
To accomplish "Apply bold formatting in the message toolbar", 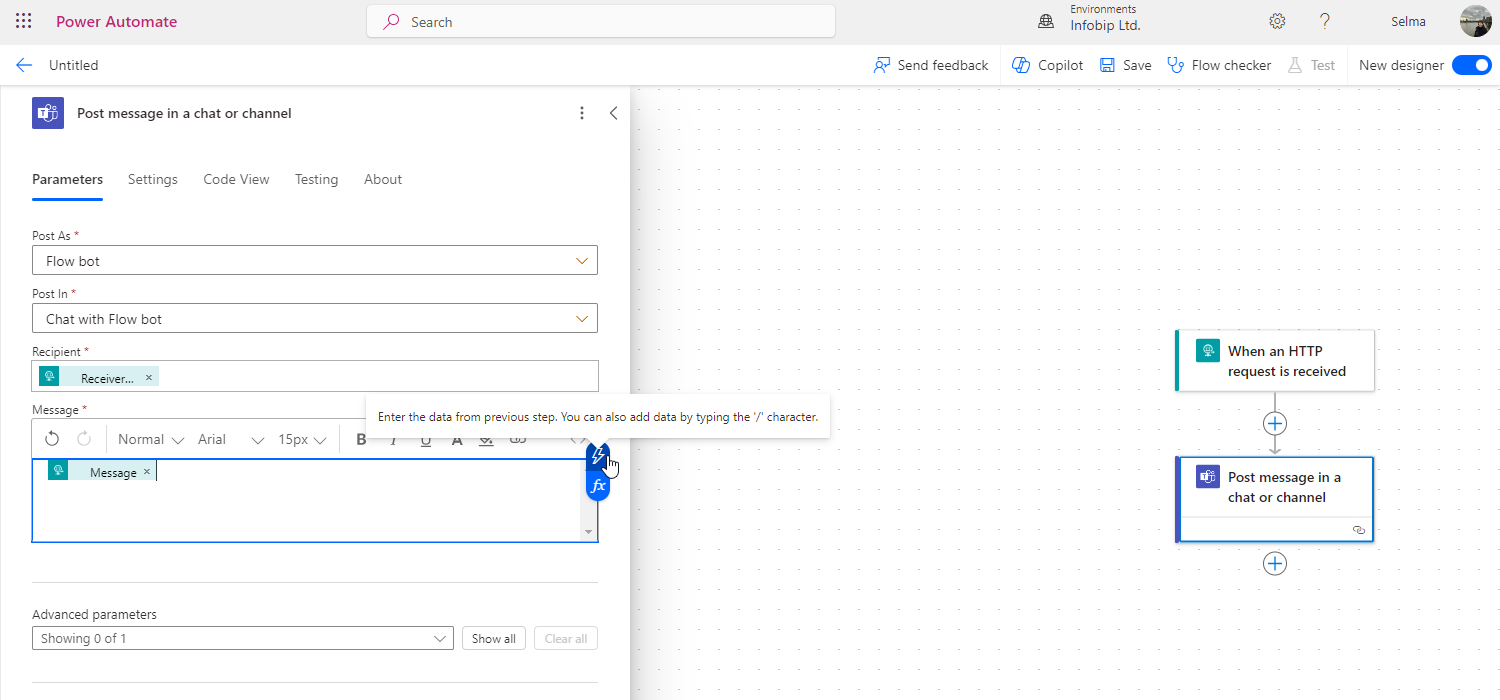I will click(361, 438).
